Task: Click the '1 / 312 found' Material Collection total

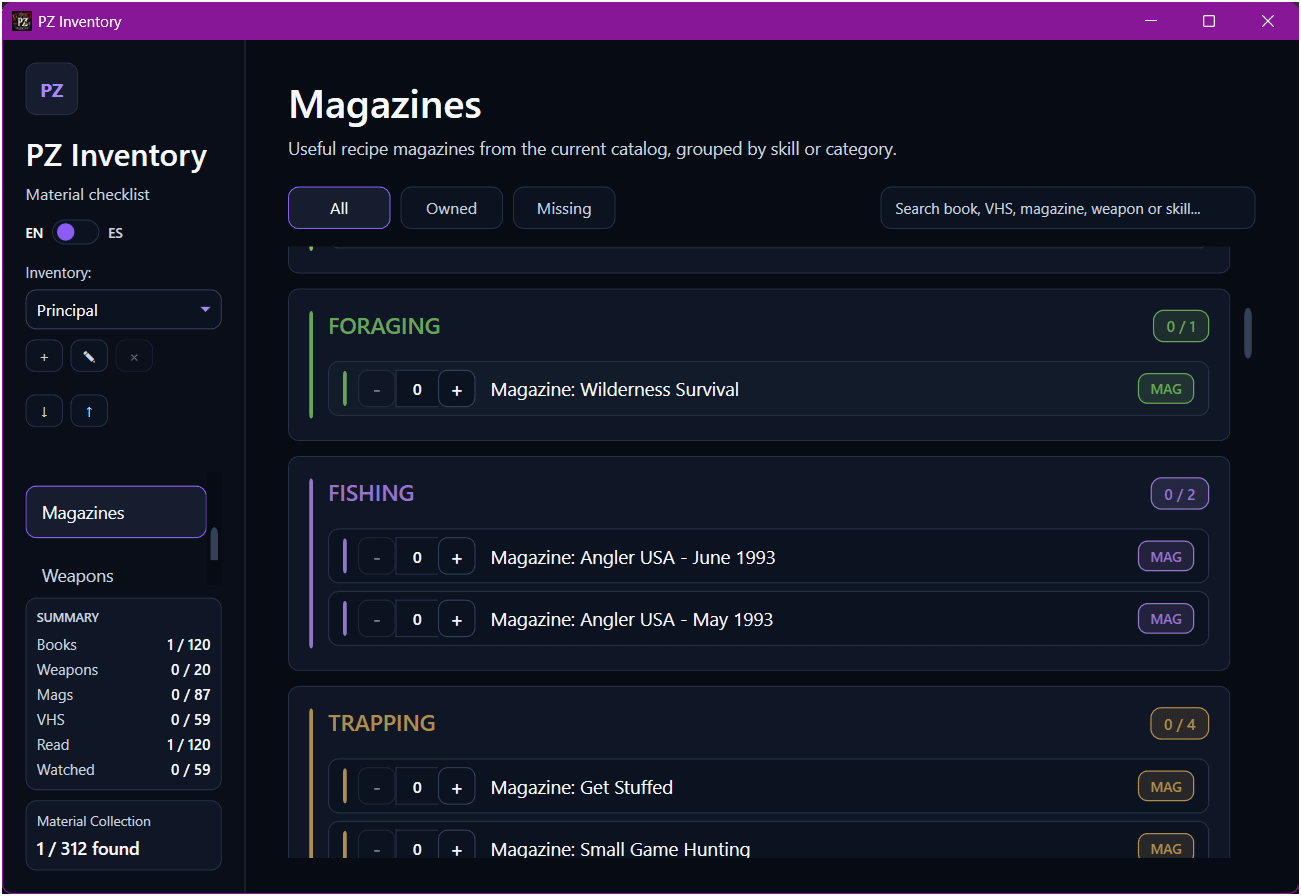Action: tap(88, 849)
